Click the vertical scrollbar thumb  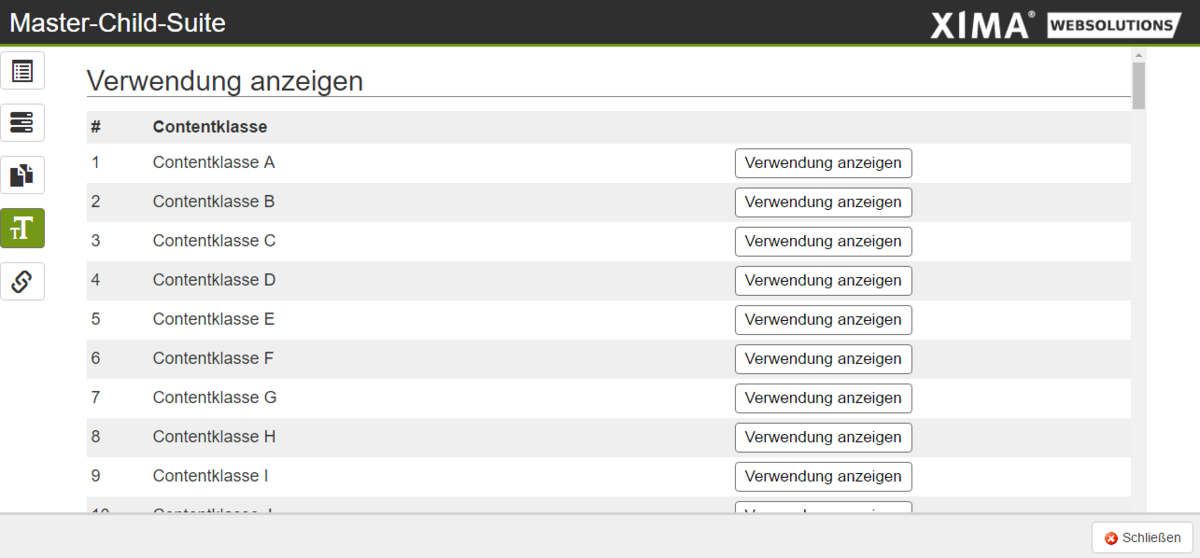tap(1138, 85)
